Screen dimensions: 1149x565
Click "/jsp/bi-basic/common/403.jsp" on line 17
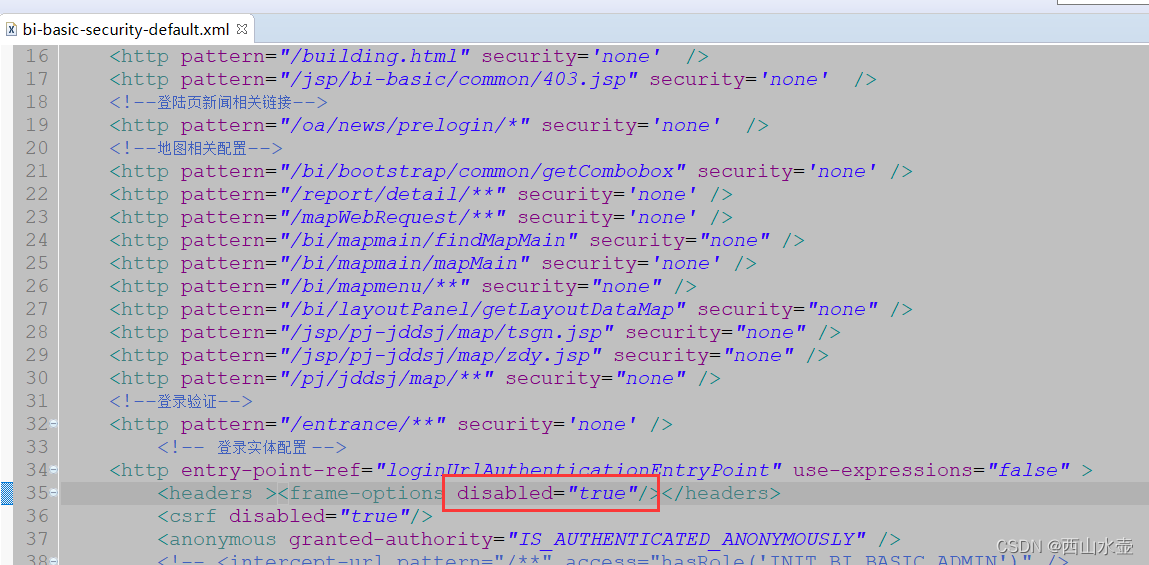pyautogui.click(x=459, y=79)
